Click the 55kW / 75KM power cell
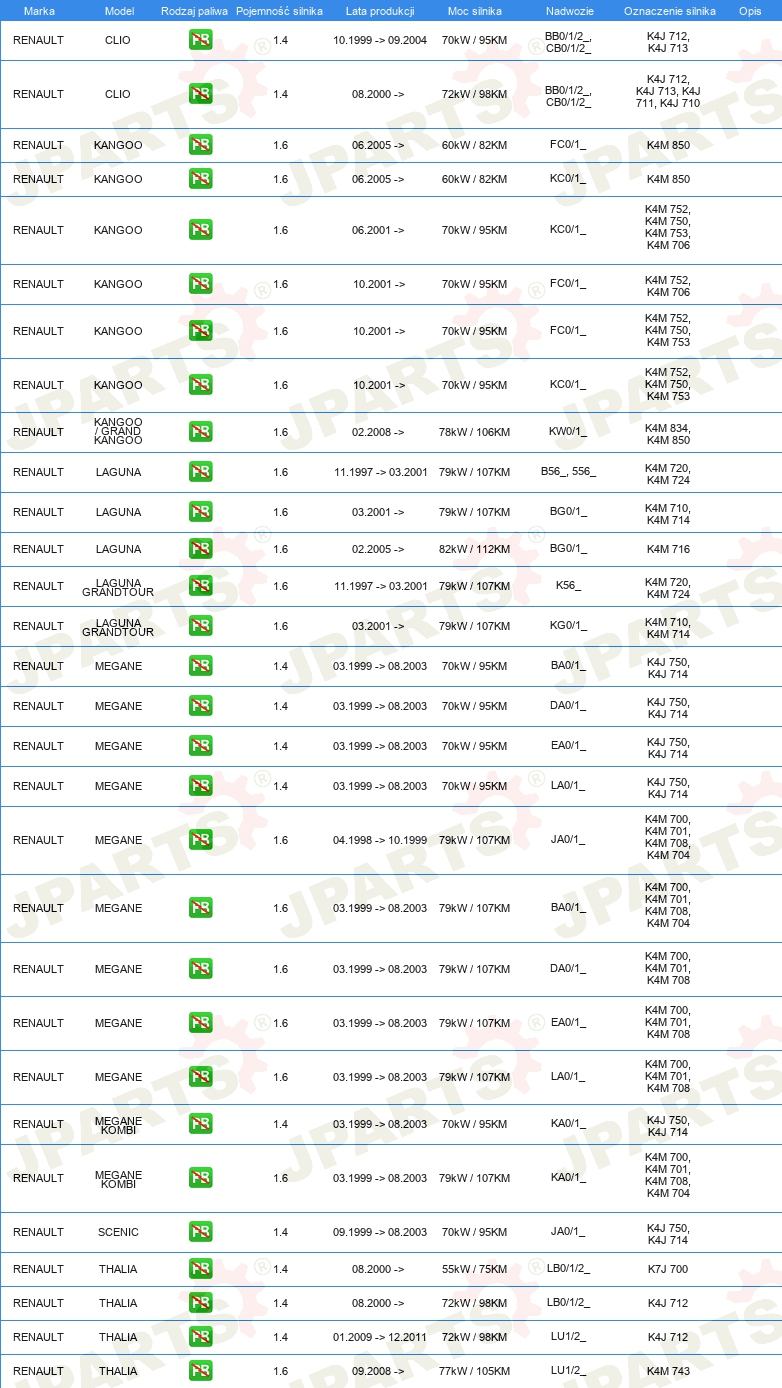 pos(474,1269)
